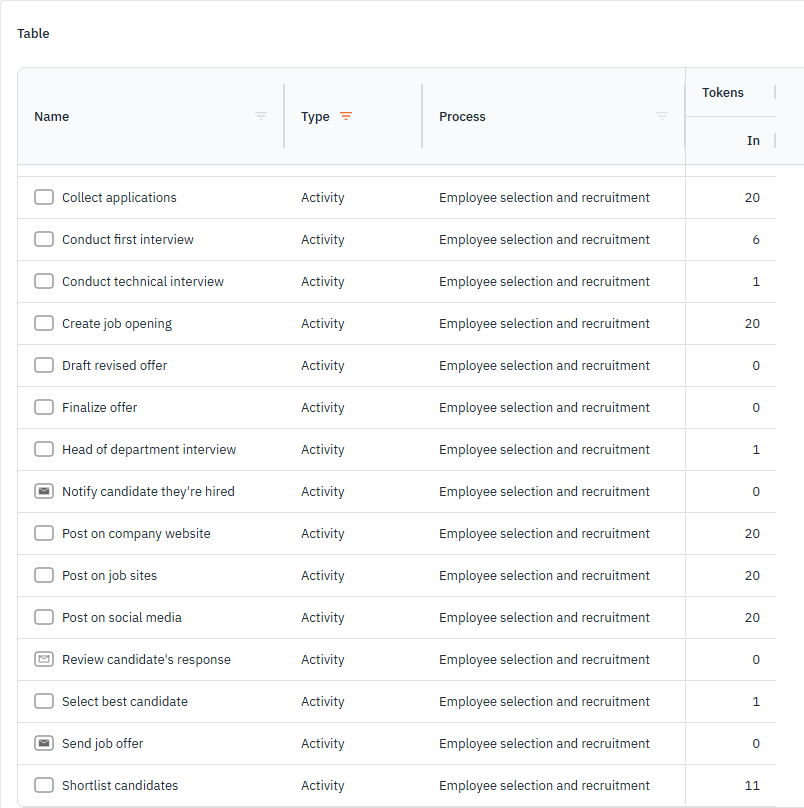Click the Select best candidate entry
Screen dimensions: 804x808
point(125,701)
